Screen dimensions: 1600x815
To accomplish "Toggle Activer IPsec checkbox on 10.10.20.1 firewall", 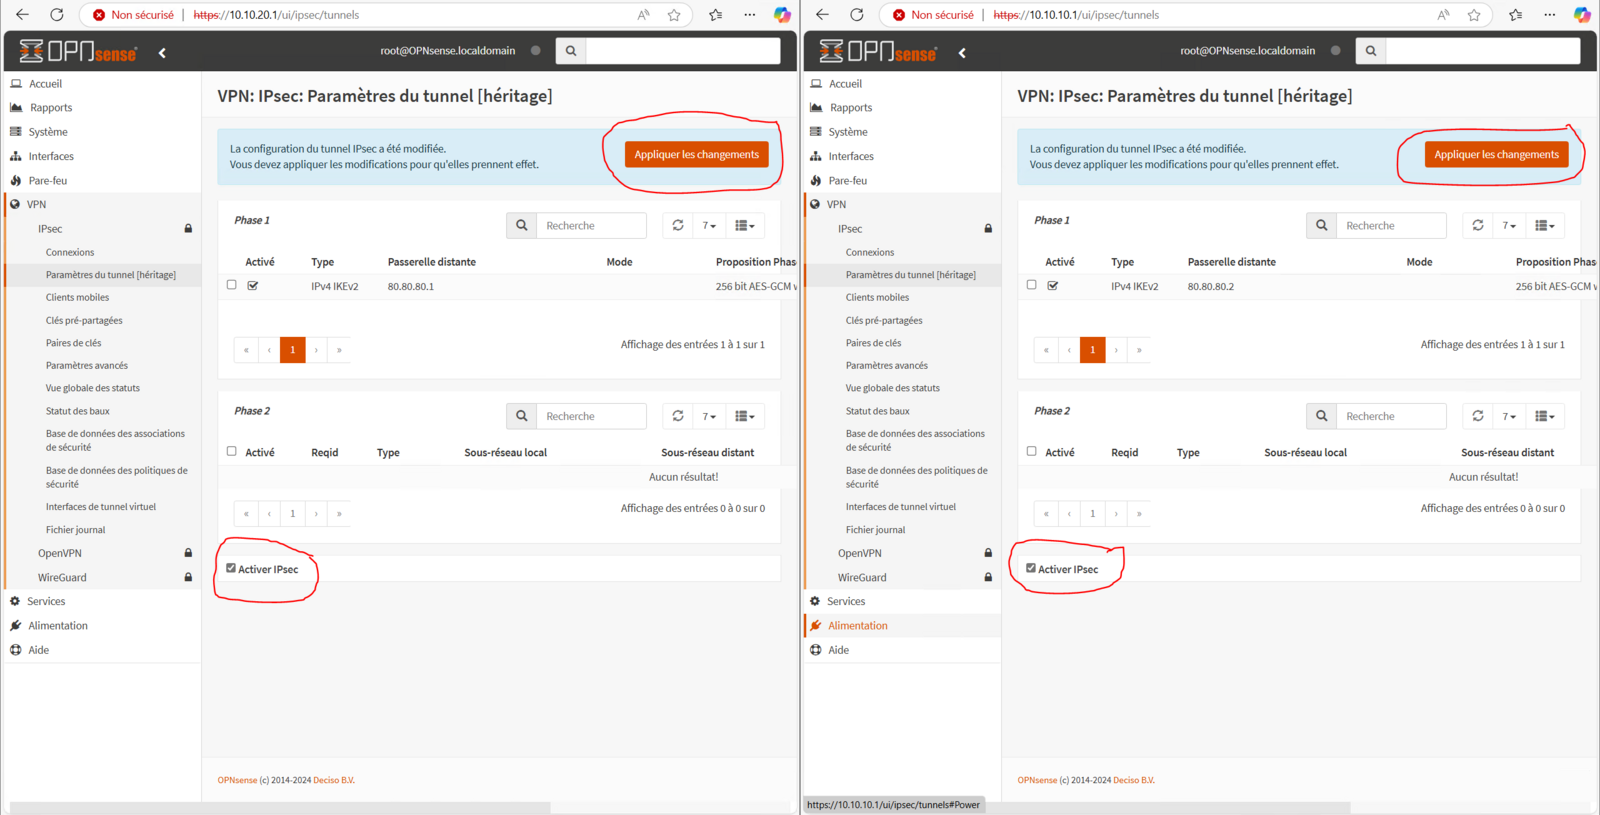I will (x=231, y=568).
